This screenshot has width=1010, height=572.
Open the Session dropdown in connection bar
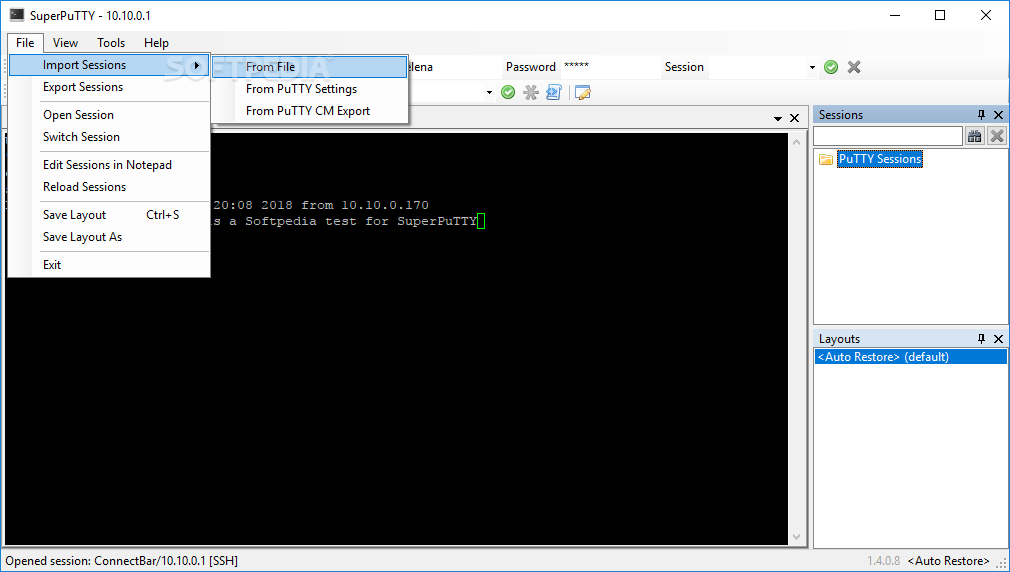[x=812, y=67]
